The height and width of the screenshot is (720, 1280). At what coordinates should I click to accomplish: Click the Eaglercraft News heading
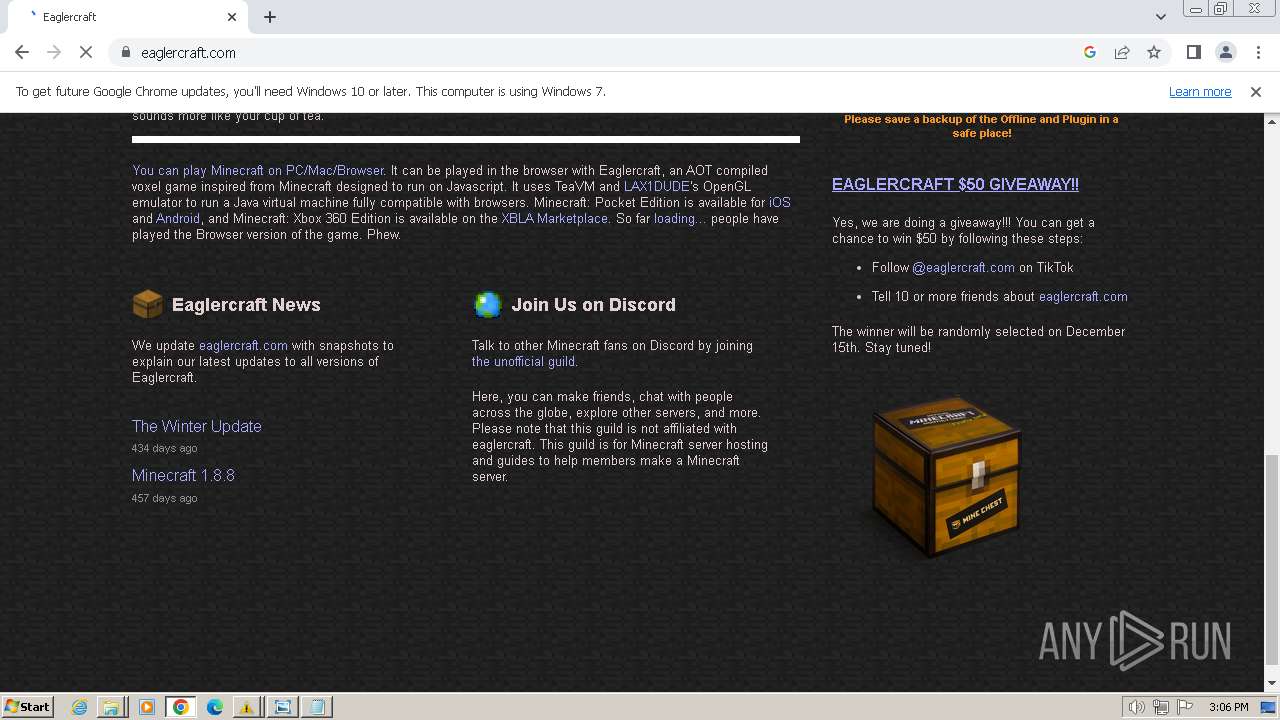(x=246, y=305)
